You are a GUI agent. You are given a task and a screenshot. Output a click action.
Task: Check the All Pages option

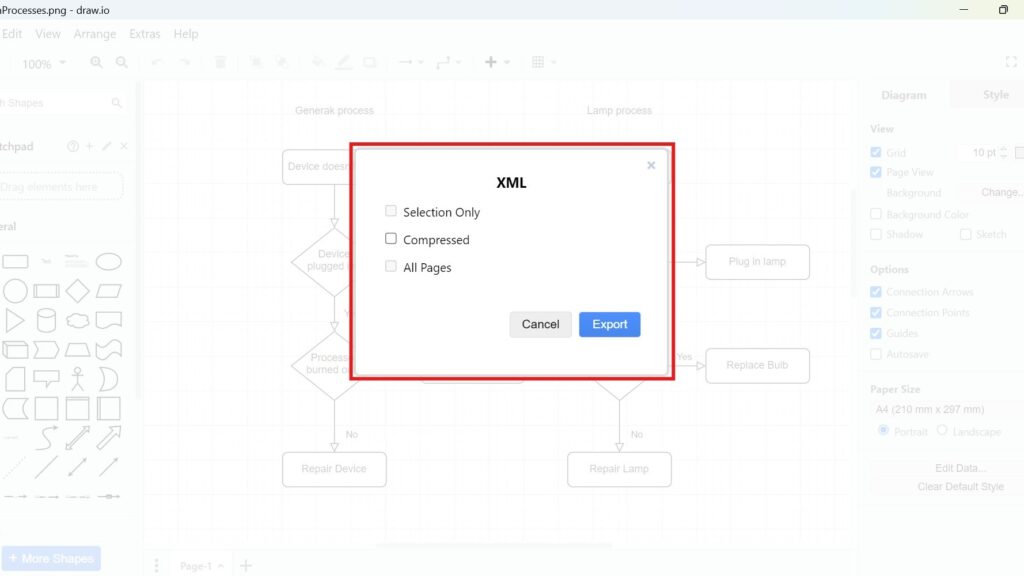pyautogui.click(x=390, y=267)
